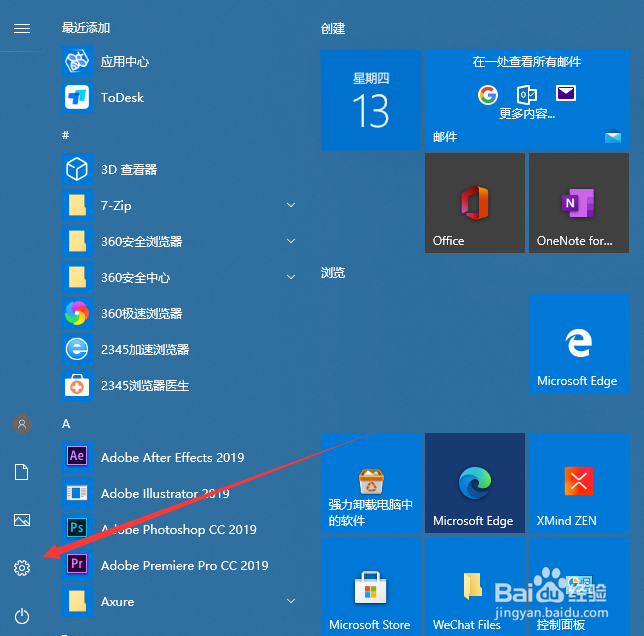Open 360安全中心 folder icon

coord(77,277)
